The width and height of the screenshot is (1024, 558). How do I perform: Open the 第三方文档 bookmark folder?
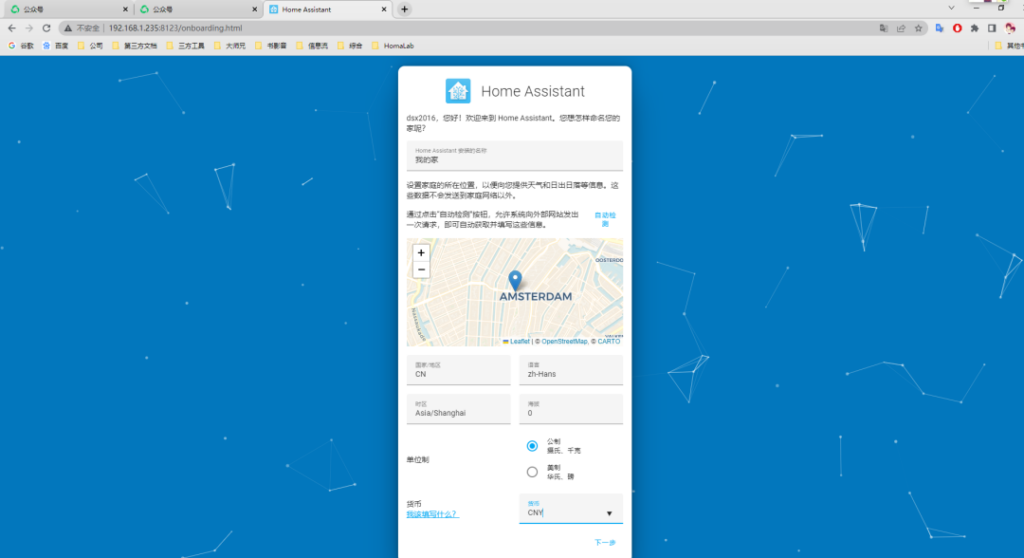tap(135, 46)
